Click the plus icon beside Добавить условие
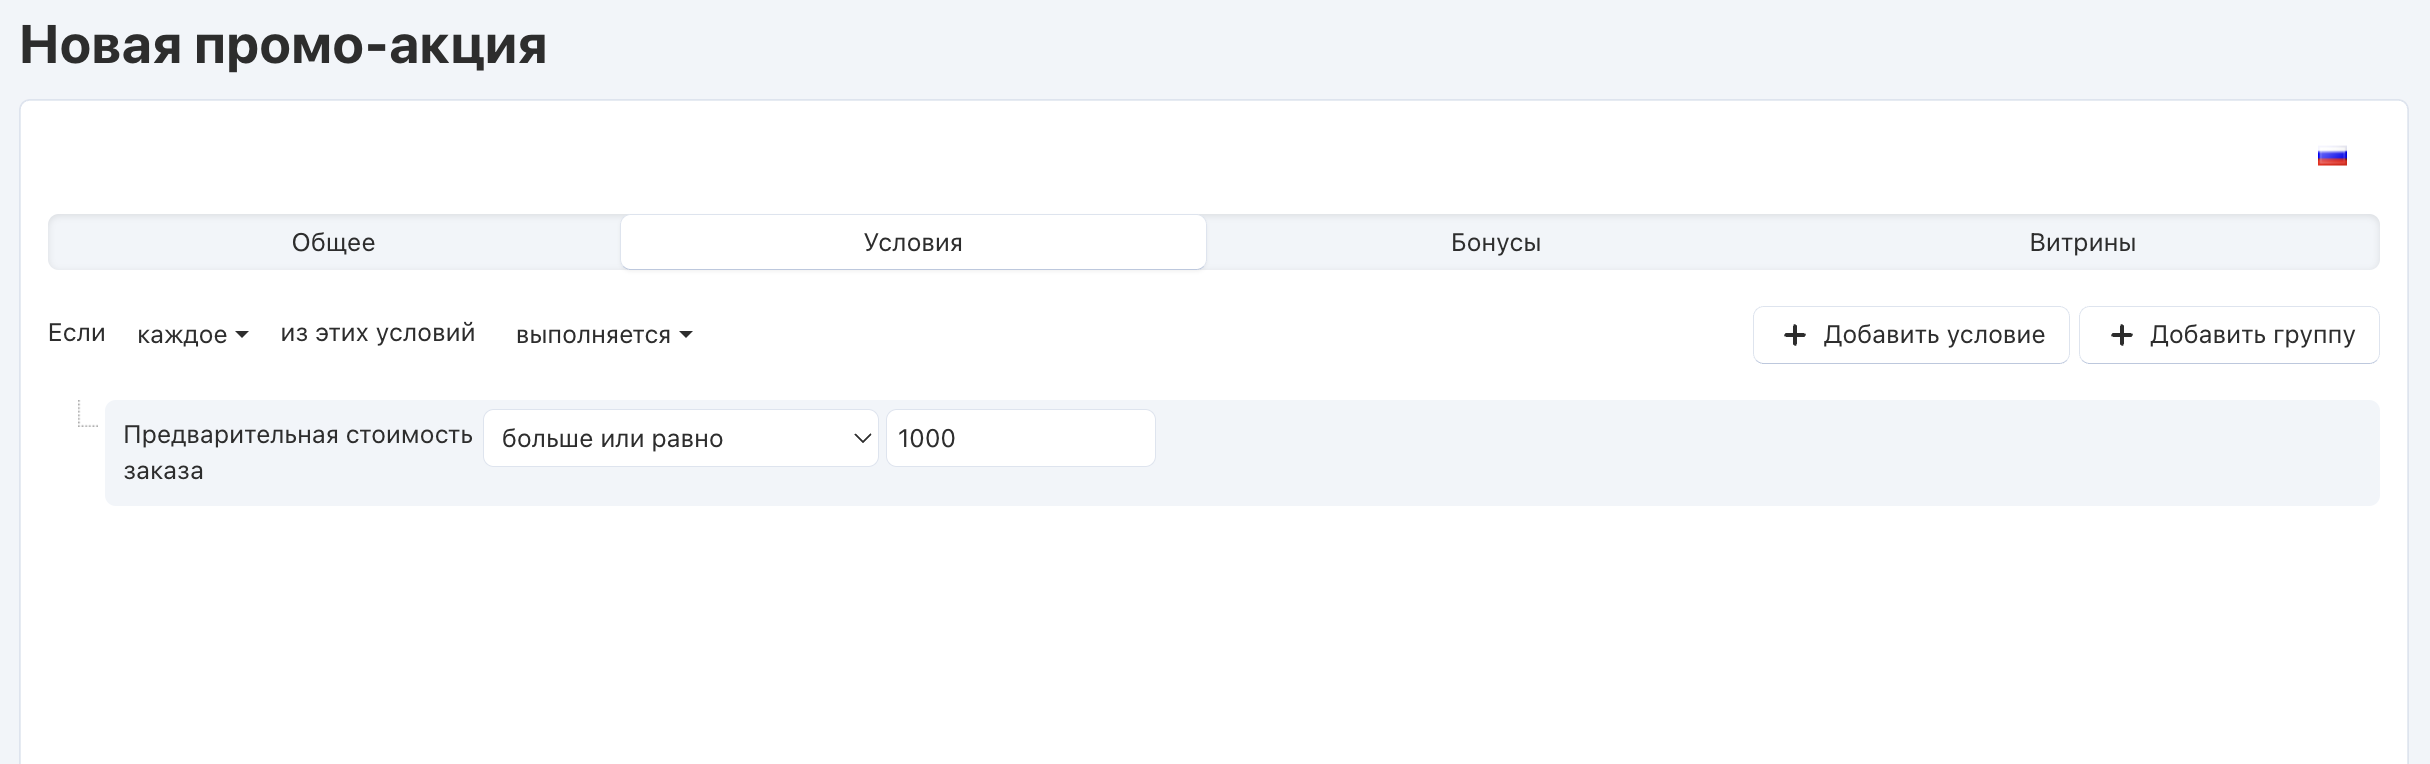This screenshot has height=764, width=2430. pos(1795,335)
